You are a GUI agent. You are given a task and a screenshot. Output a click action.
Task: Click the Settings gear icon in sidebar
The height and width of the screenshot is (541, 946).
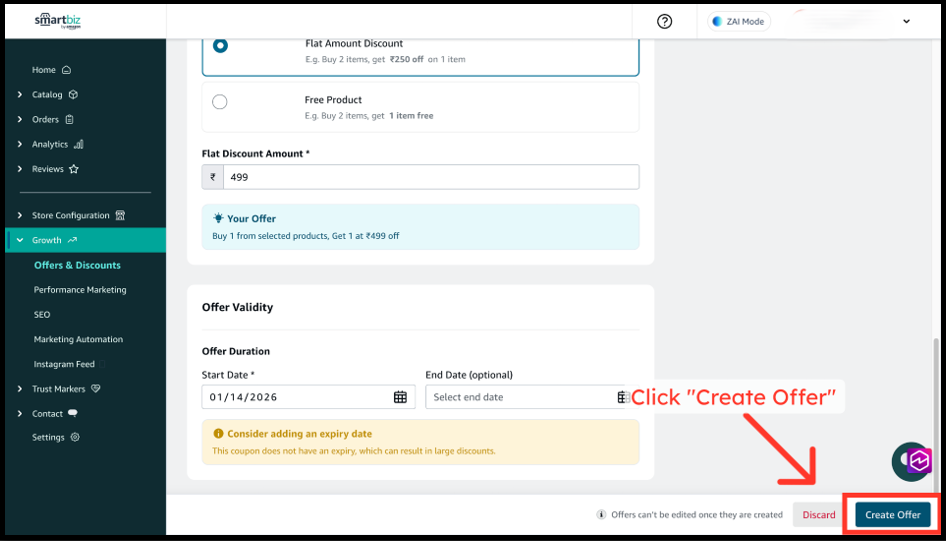[x=75, y=437]
